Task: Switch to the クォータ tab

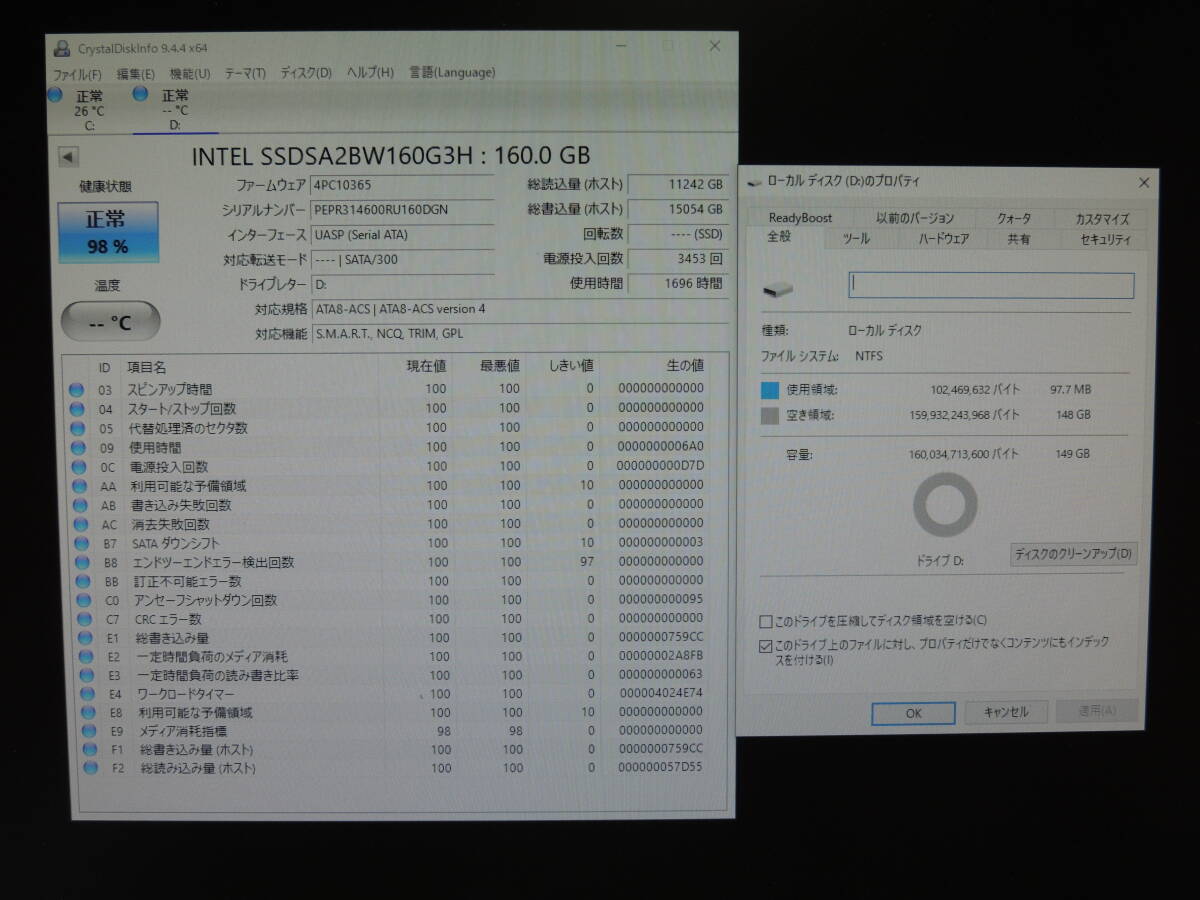Action: 1014,218
